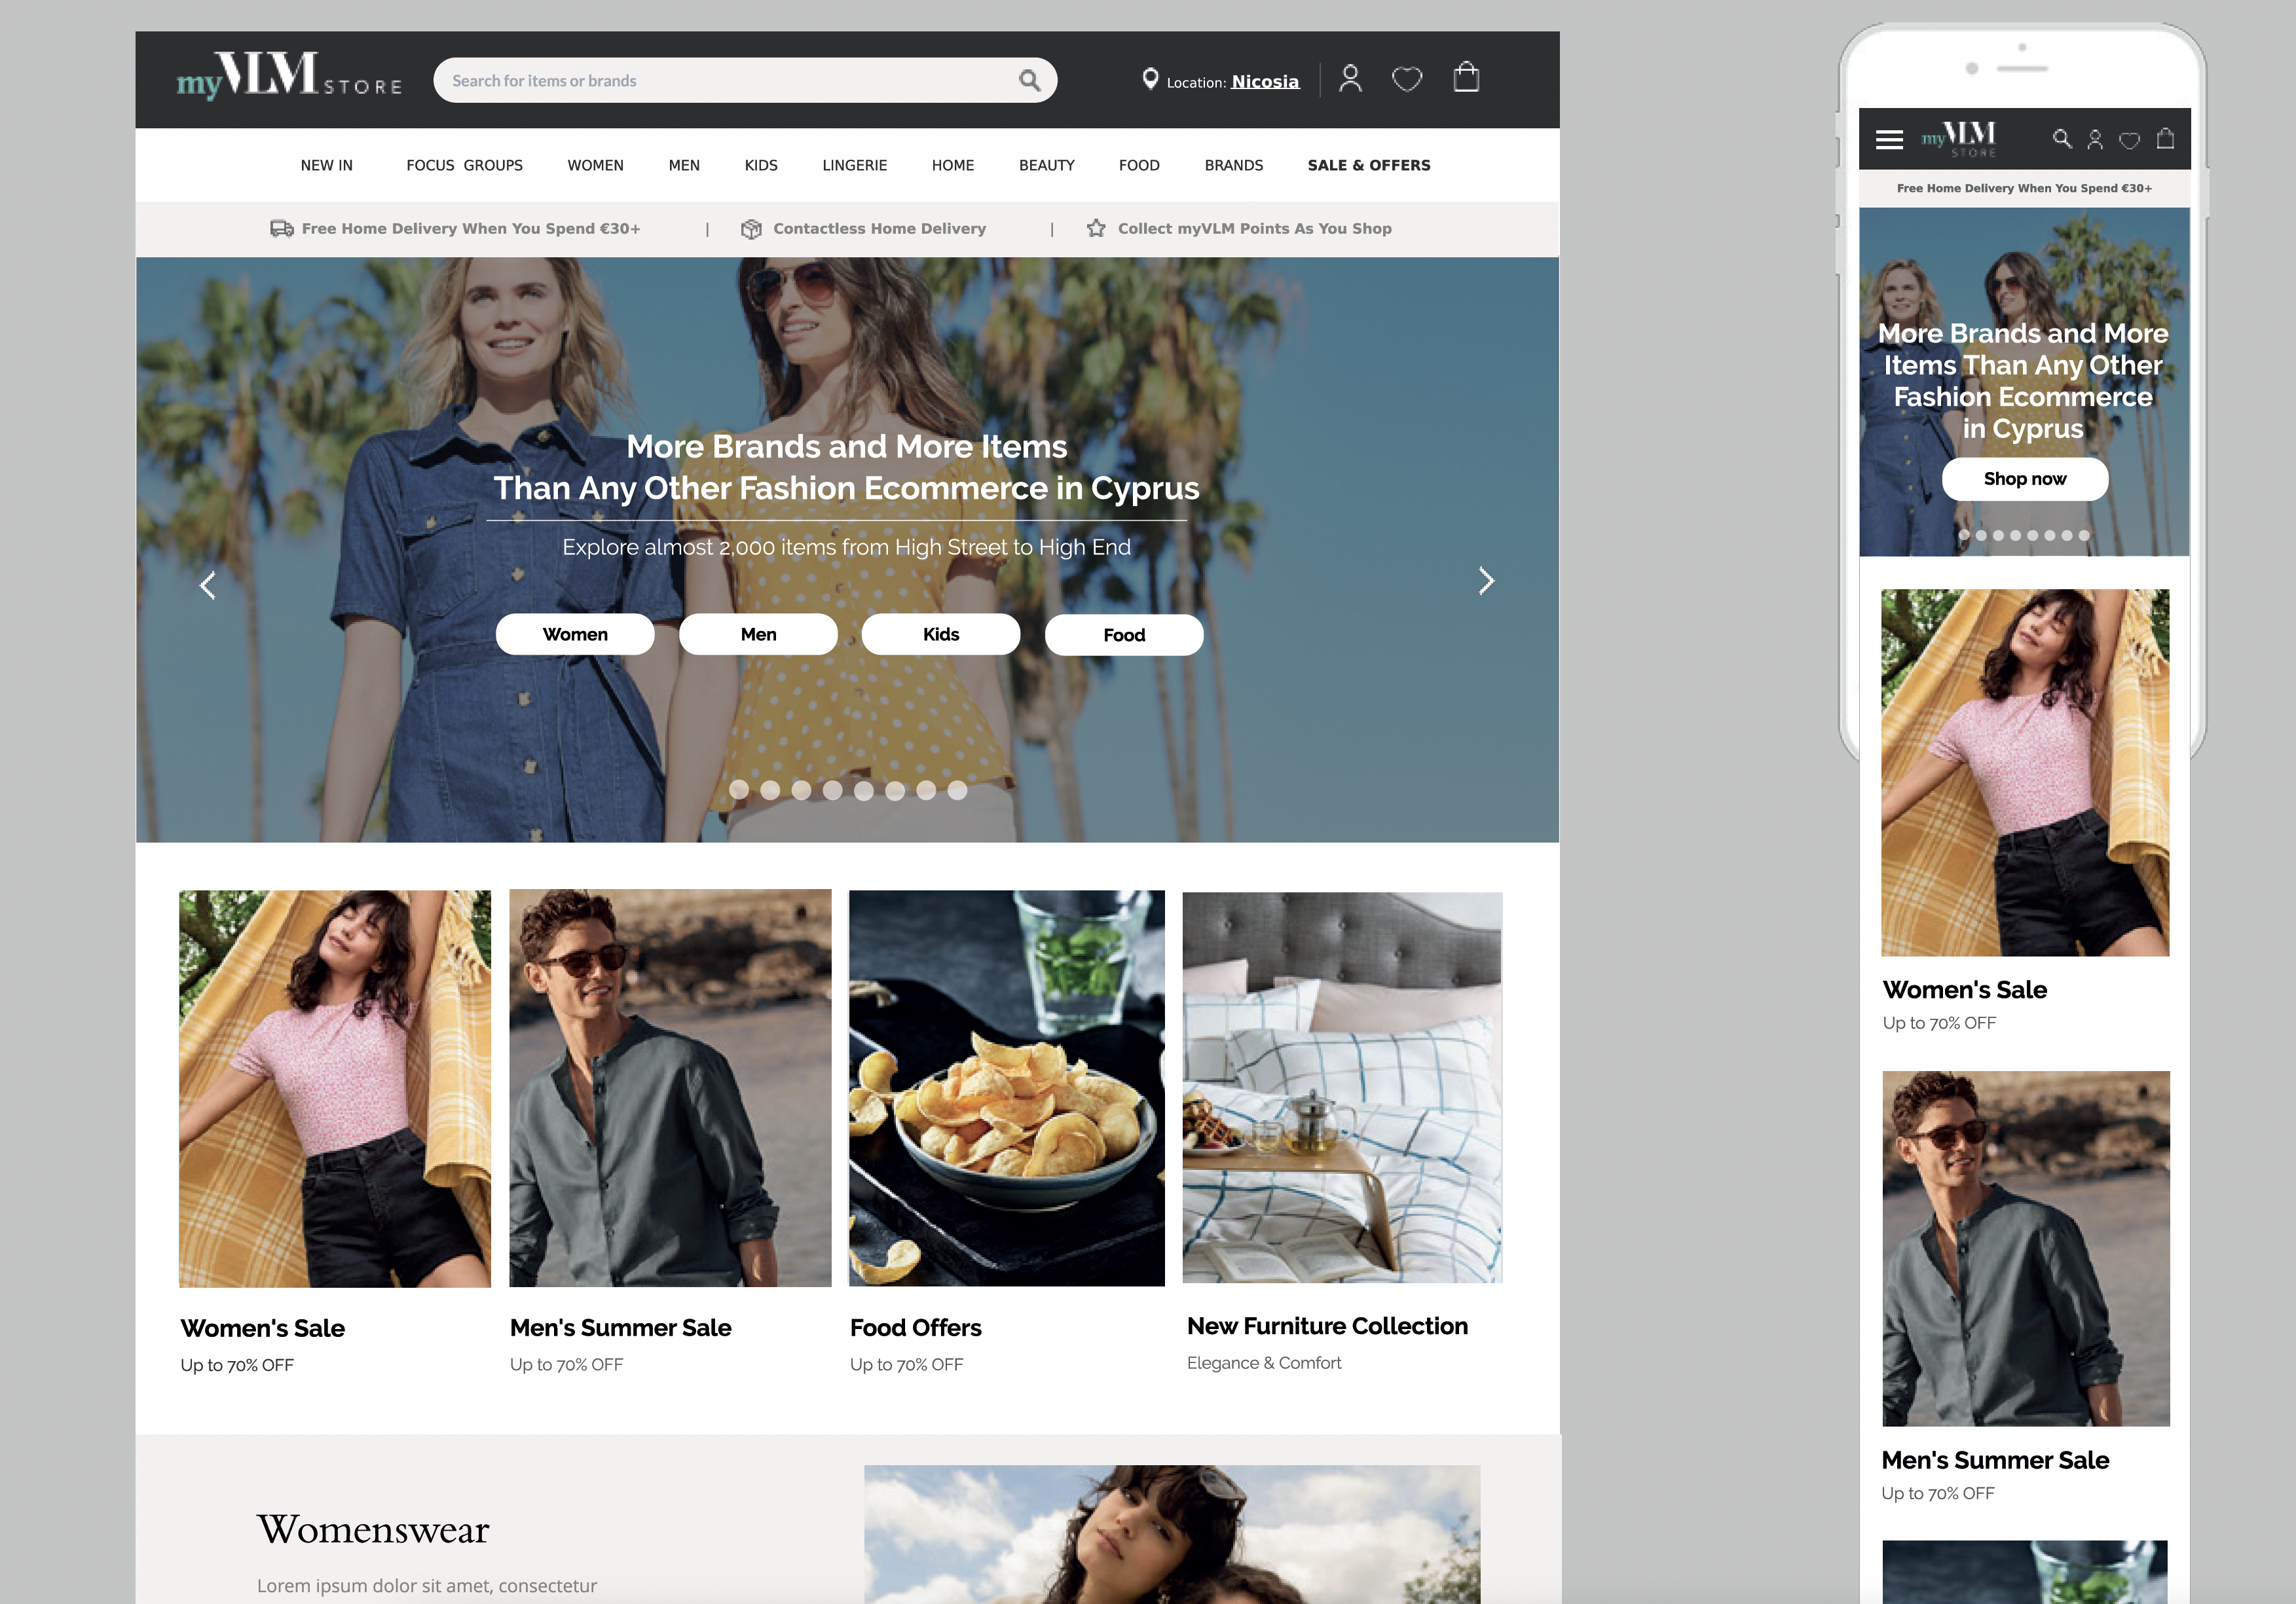Tap the mobile user account icon
The height and width of the screenshot is (1604, 2296).
2095,140
